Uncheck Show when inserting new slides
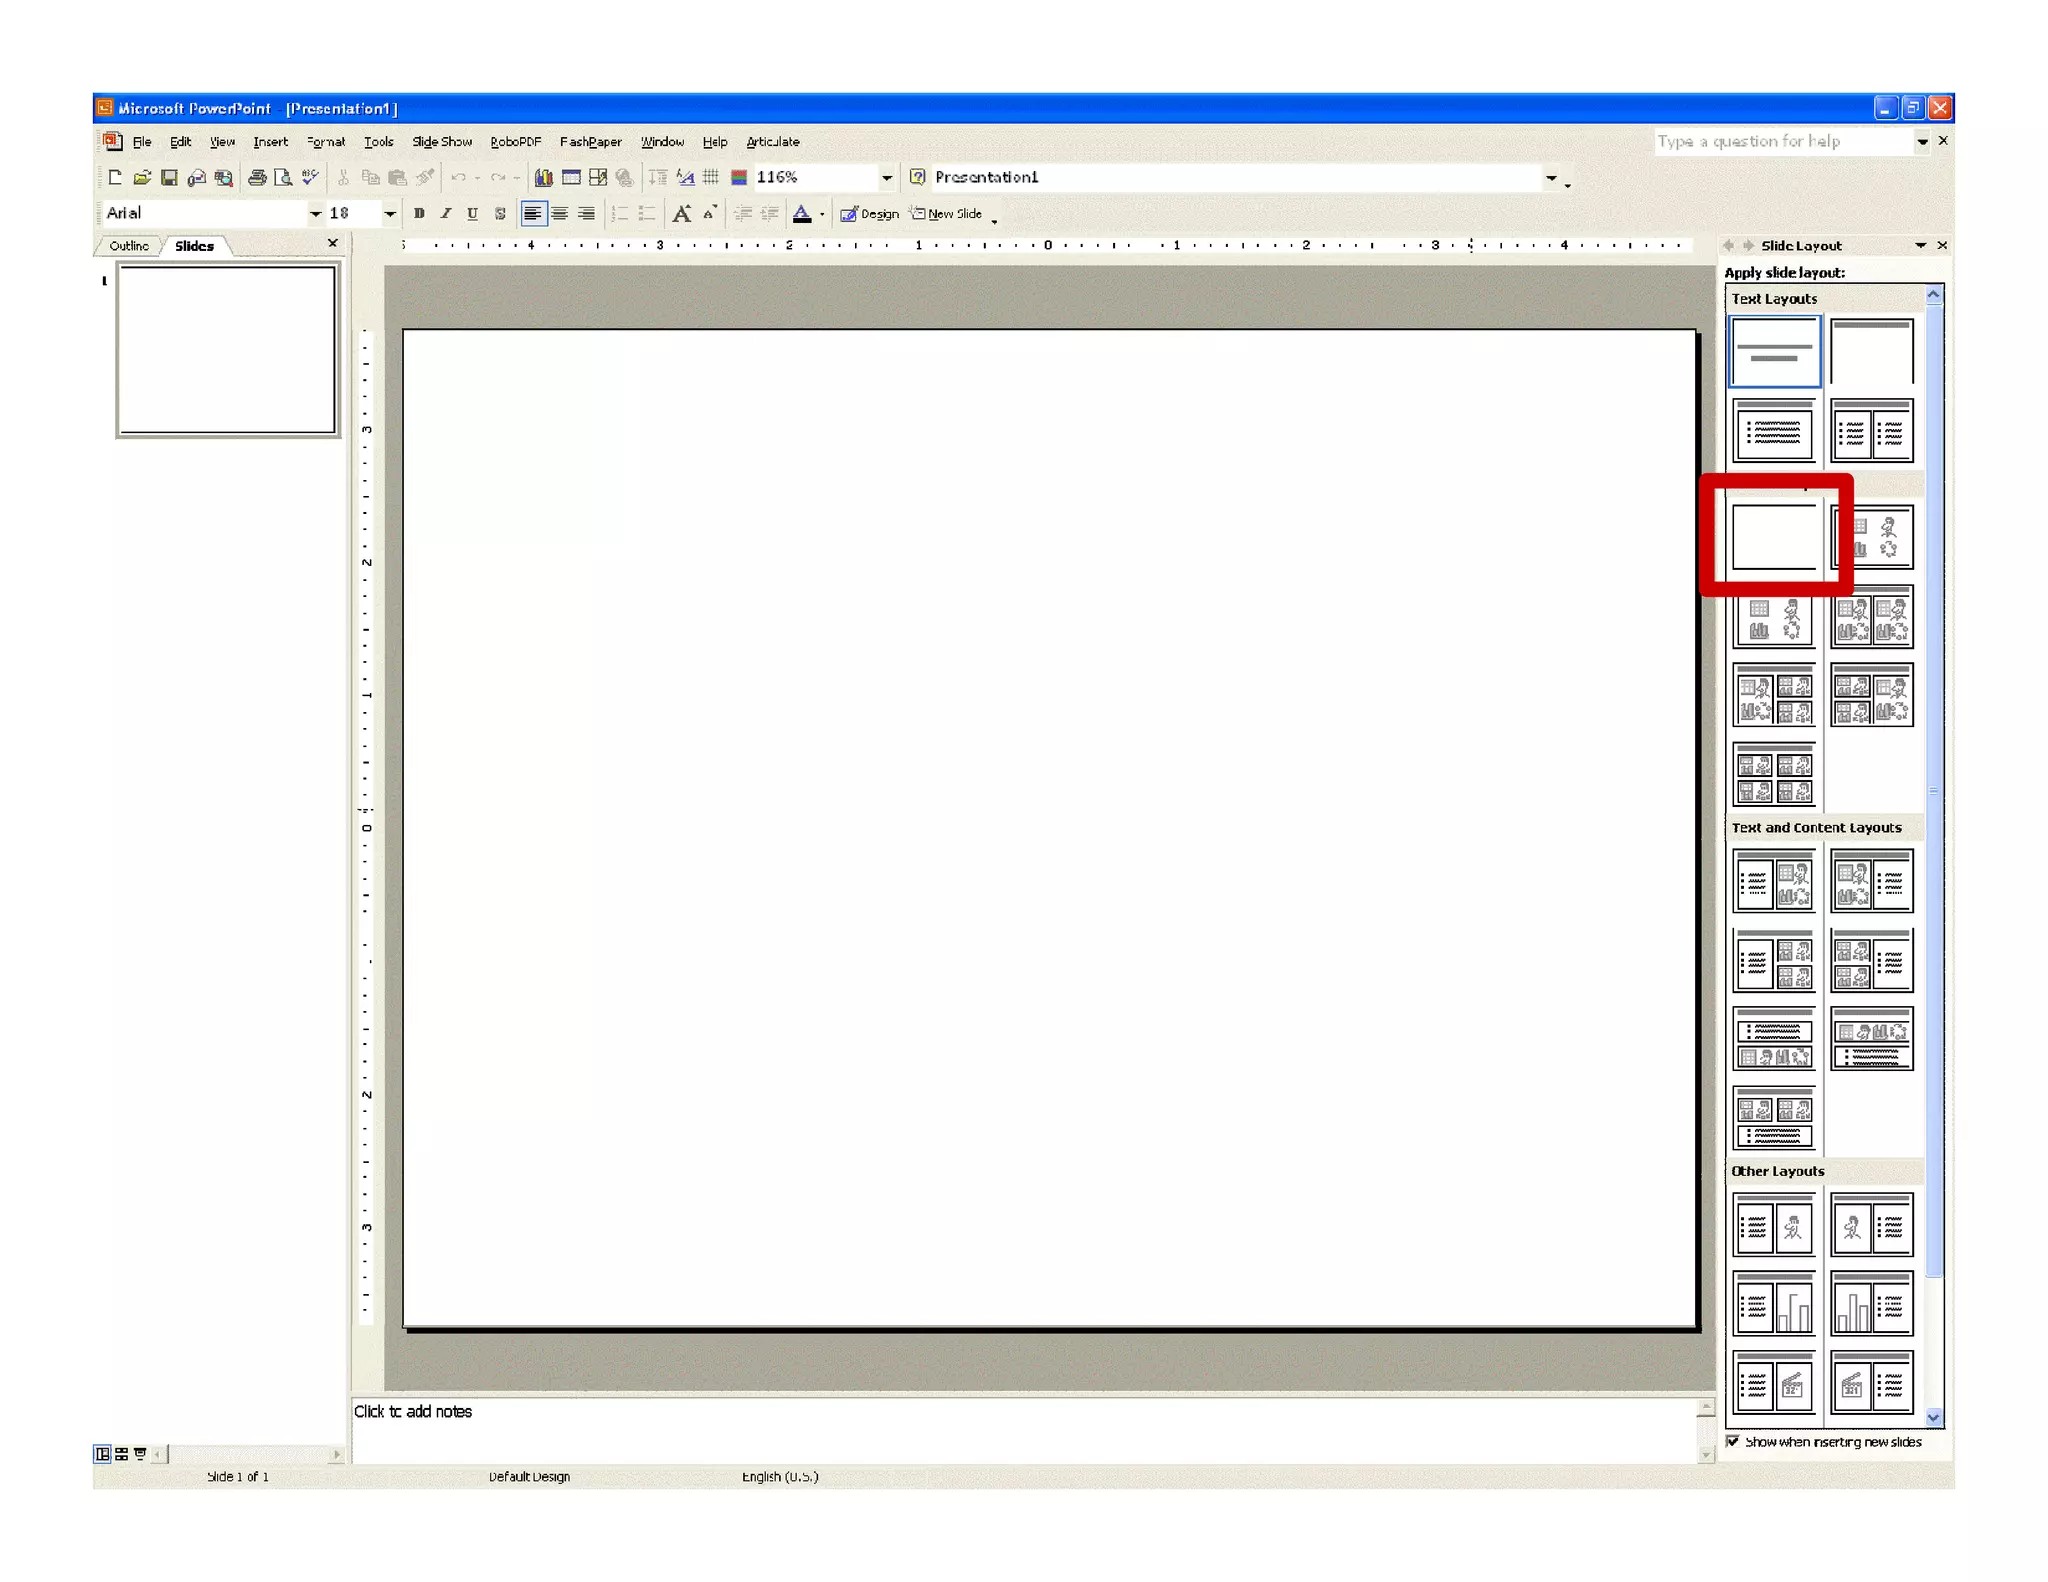 [1732, 1441]
